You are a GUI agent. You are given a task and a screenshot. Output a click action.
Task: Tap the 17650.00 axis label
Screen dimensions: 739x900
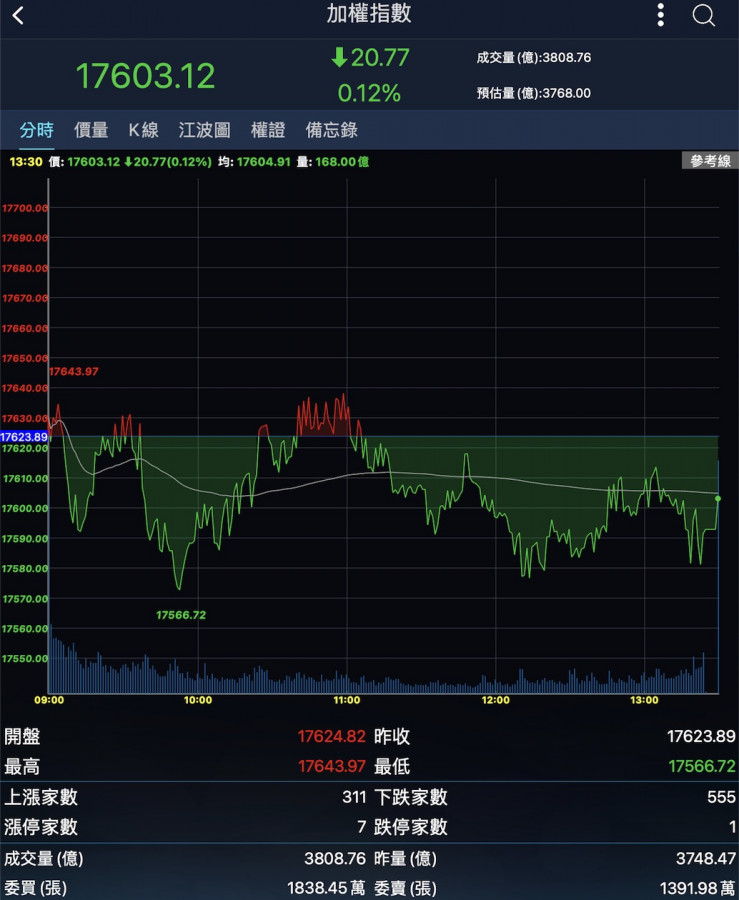pos(25,358)
